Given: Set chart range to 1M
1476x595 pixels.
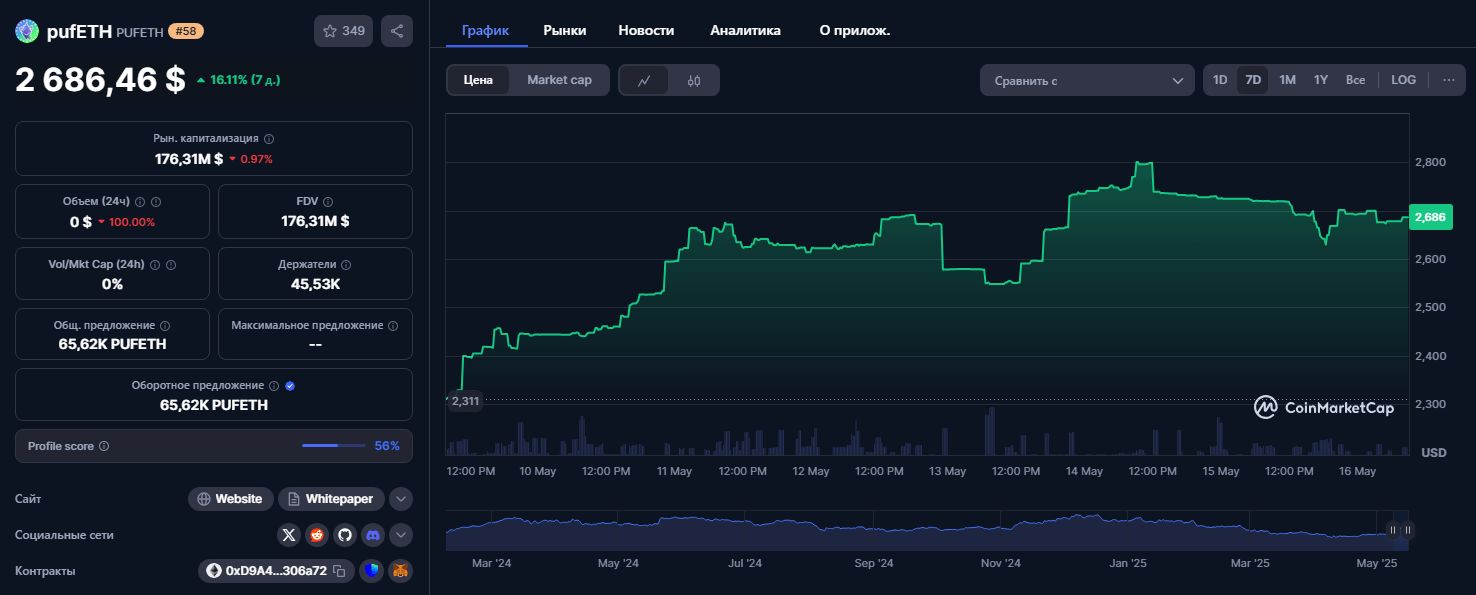Looking at the screenshot, I should pyautogui.click(x=1287, y=80).
